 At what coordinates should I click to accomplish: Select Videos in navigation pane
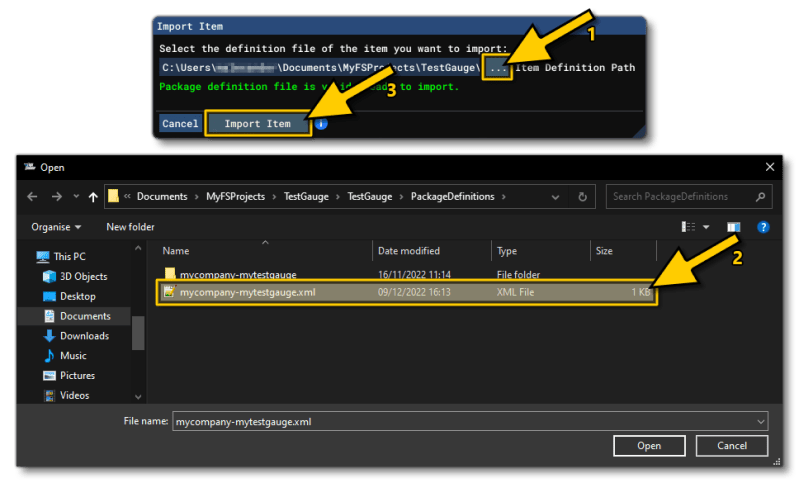click(74, 396)
